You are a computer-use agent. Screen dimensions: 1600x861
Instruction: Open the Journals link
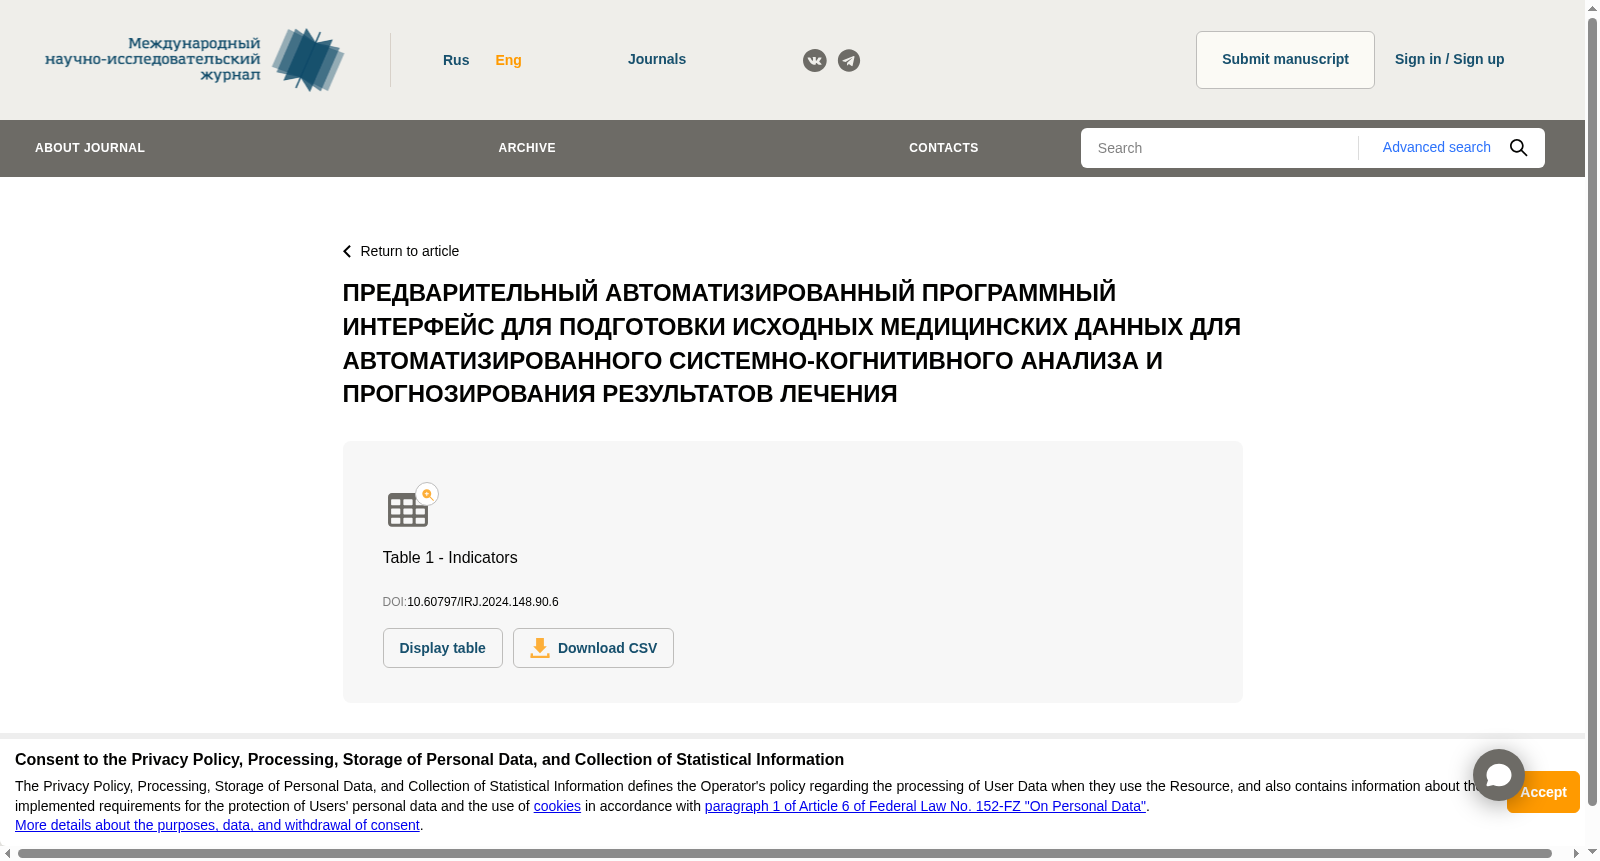click(x=657, y=59)
